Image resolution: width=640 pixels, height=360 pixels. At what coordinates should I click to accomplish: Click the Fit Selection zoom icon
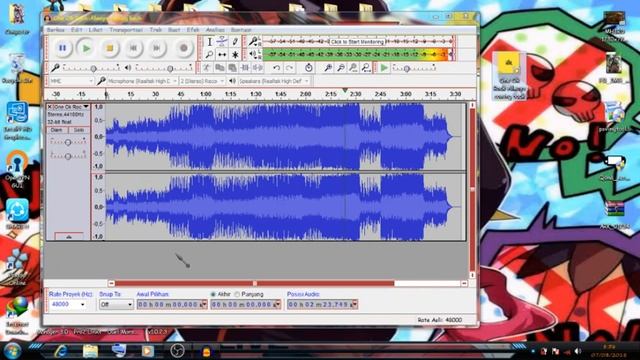click(x=353, y=68)
